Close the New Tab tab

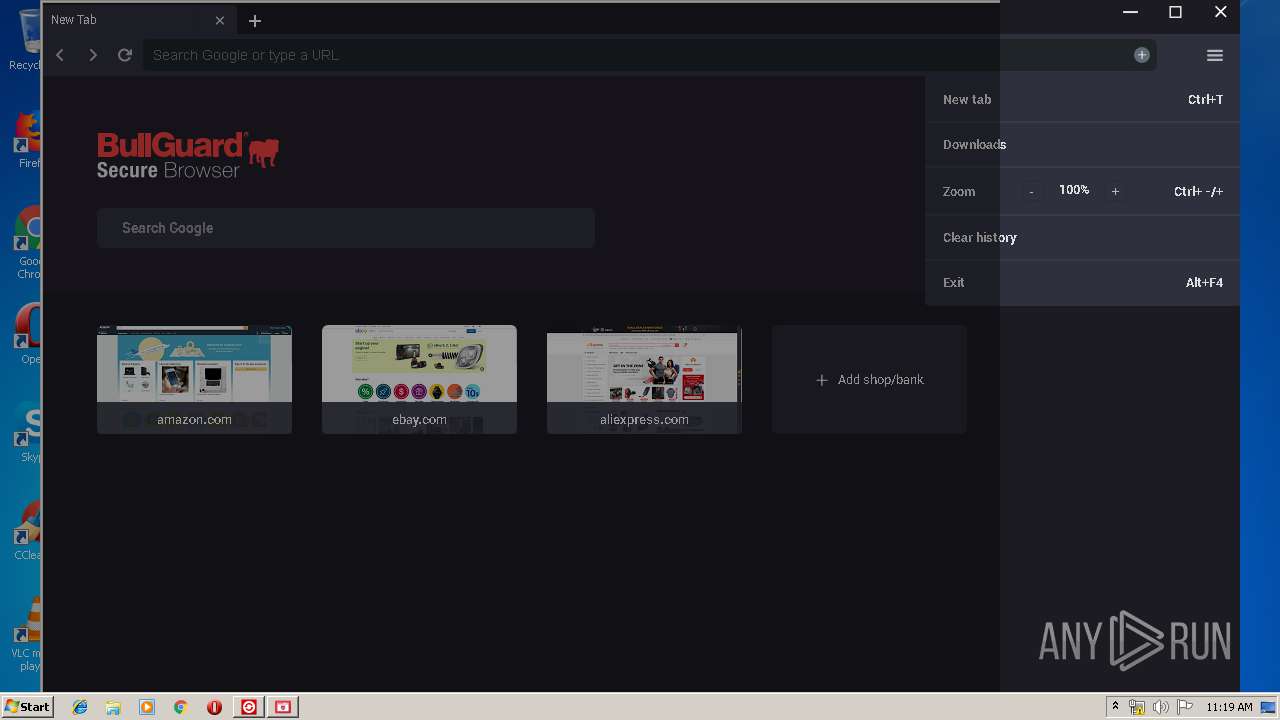click(220, 20)
